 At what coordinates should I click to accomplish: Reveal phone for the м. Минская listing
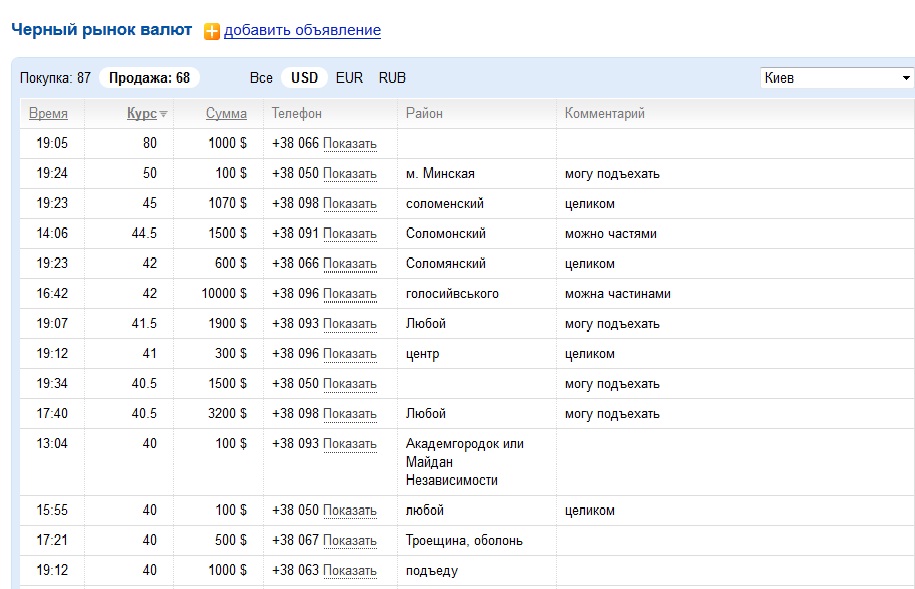[350, 174]
